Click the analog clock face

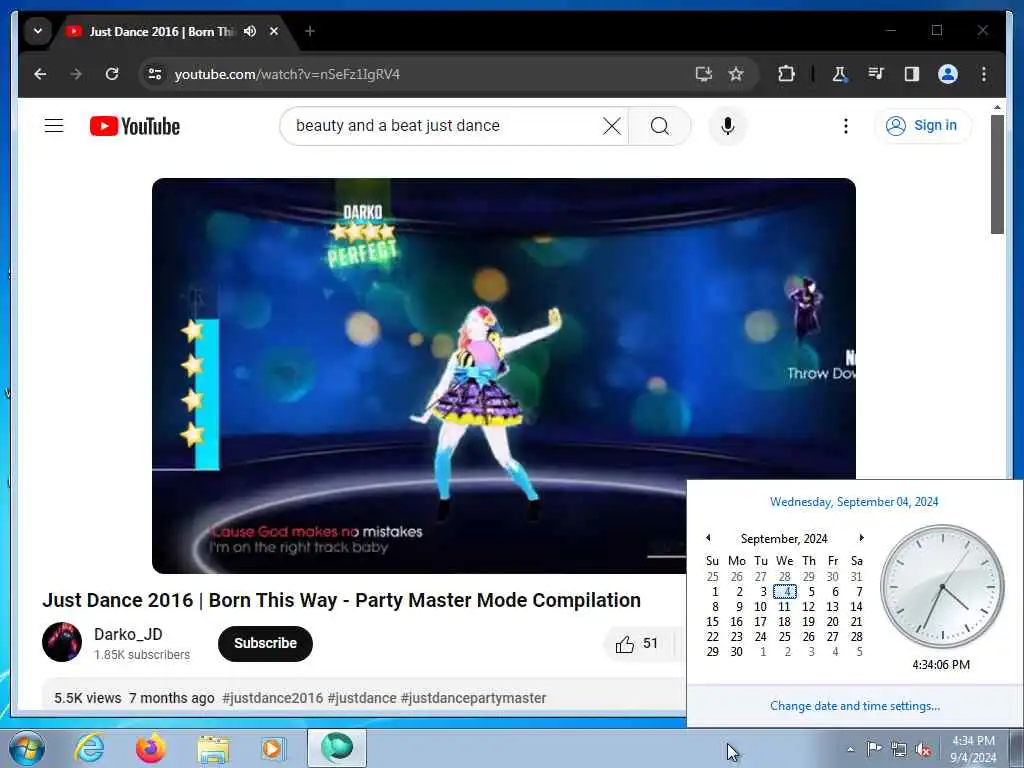(x=942, y=586)
